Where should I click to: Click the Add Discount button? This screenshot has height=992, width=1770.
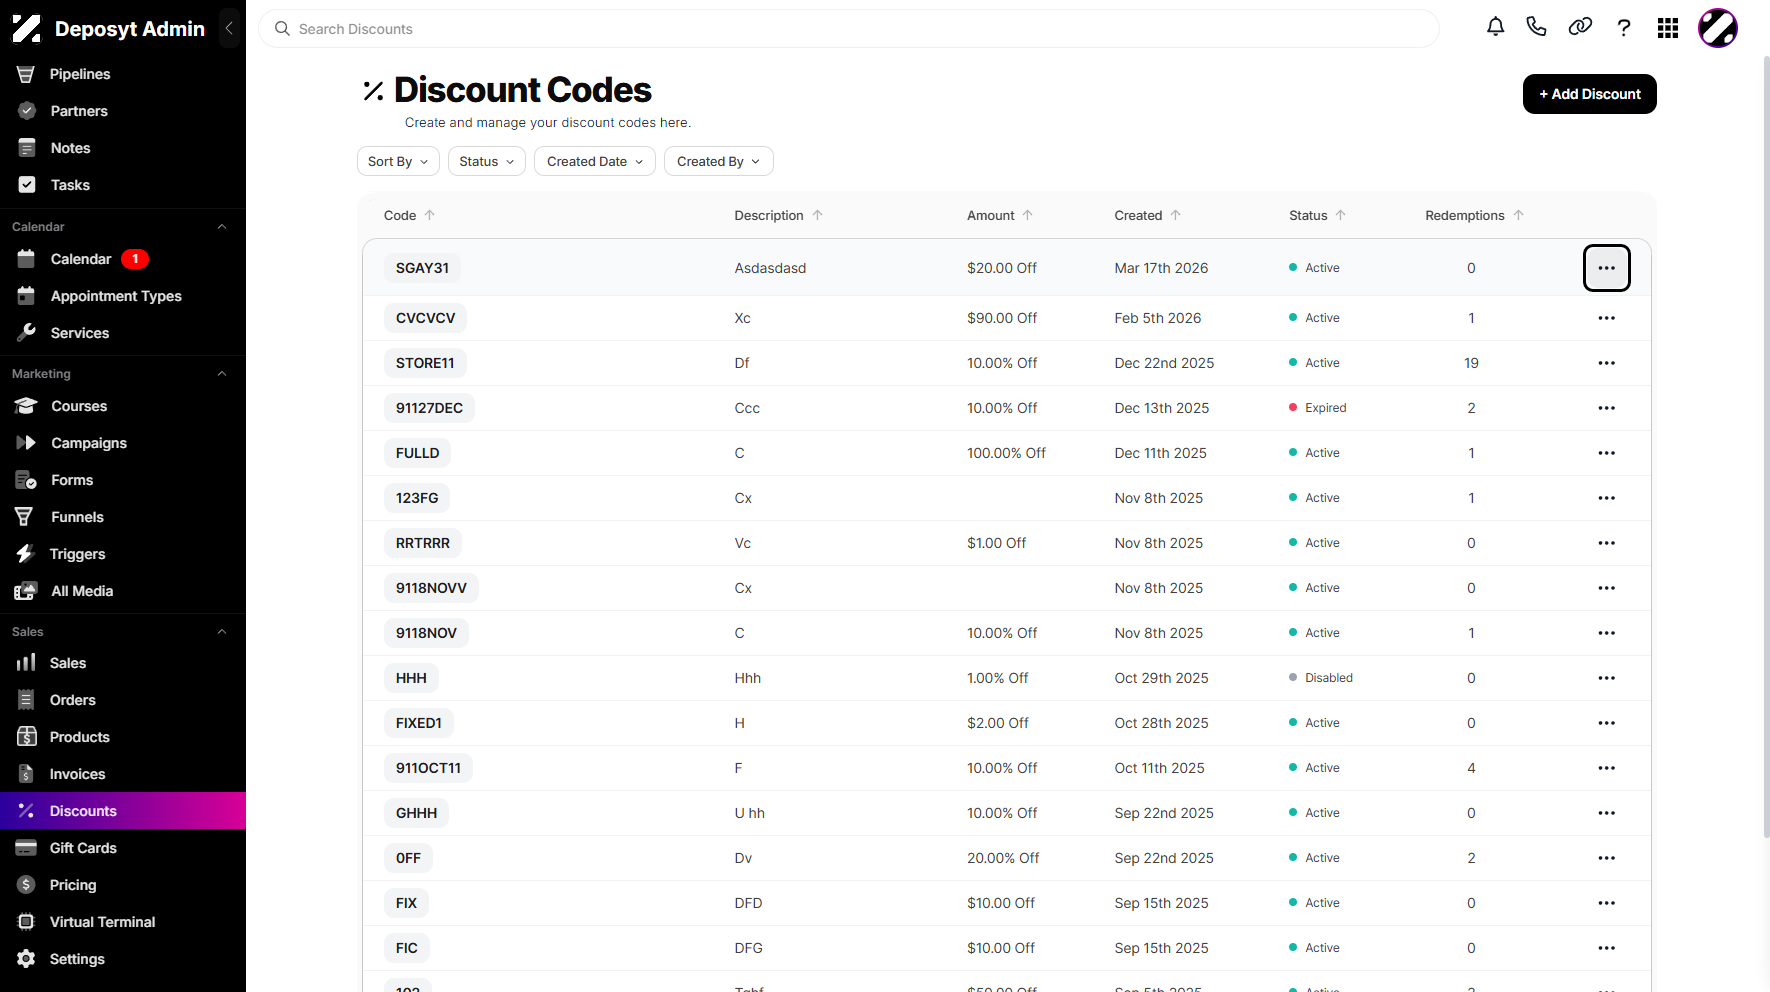pos(1590,94)
